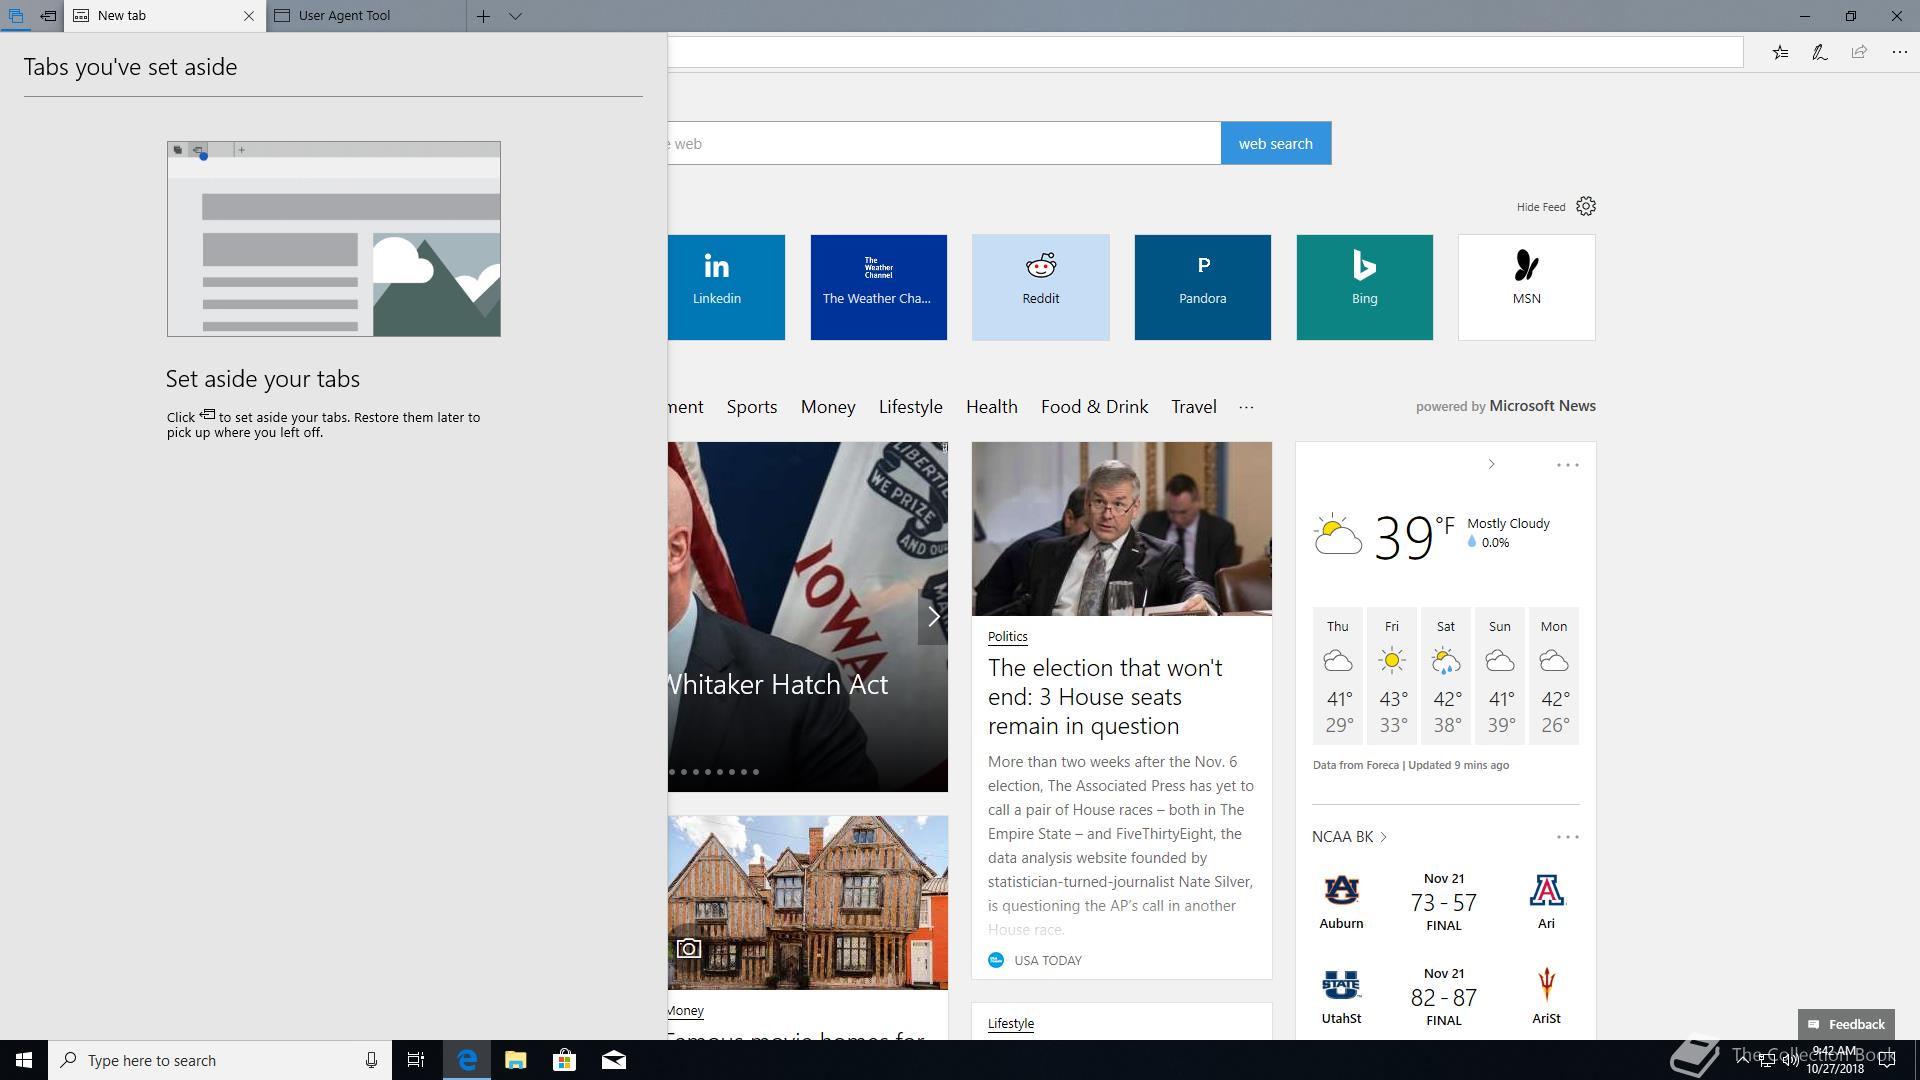
Task: Click the address bar field
Action: click(x=1205, y=52)
